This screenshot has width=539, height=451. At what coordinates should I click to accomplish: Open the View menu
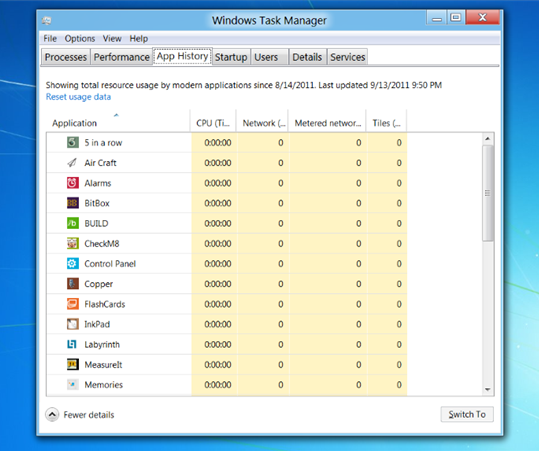(112, 38)
